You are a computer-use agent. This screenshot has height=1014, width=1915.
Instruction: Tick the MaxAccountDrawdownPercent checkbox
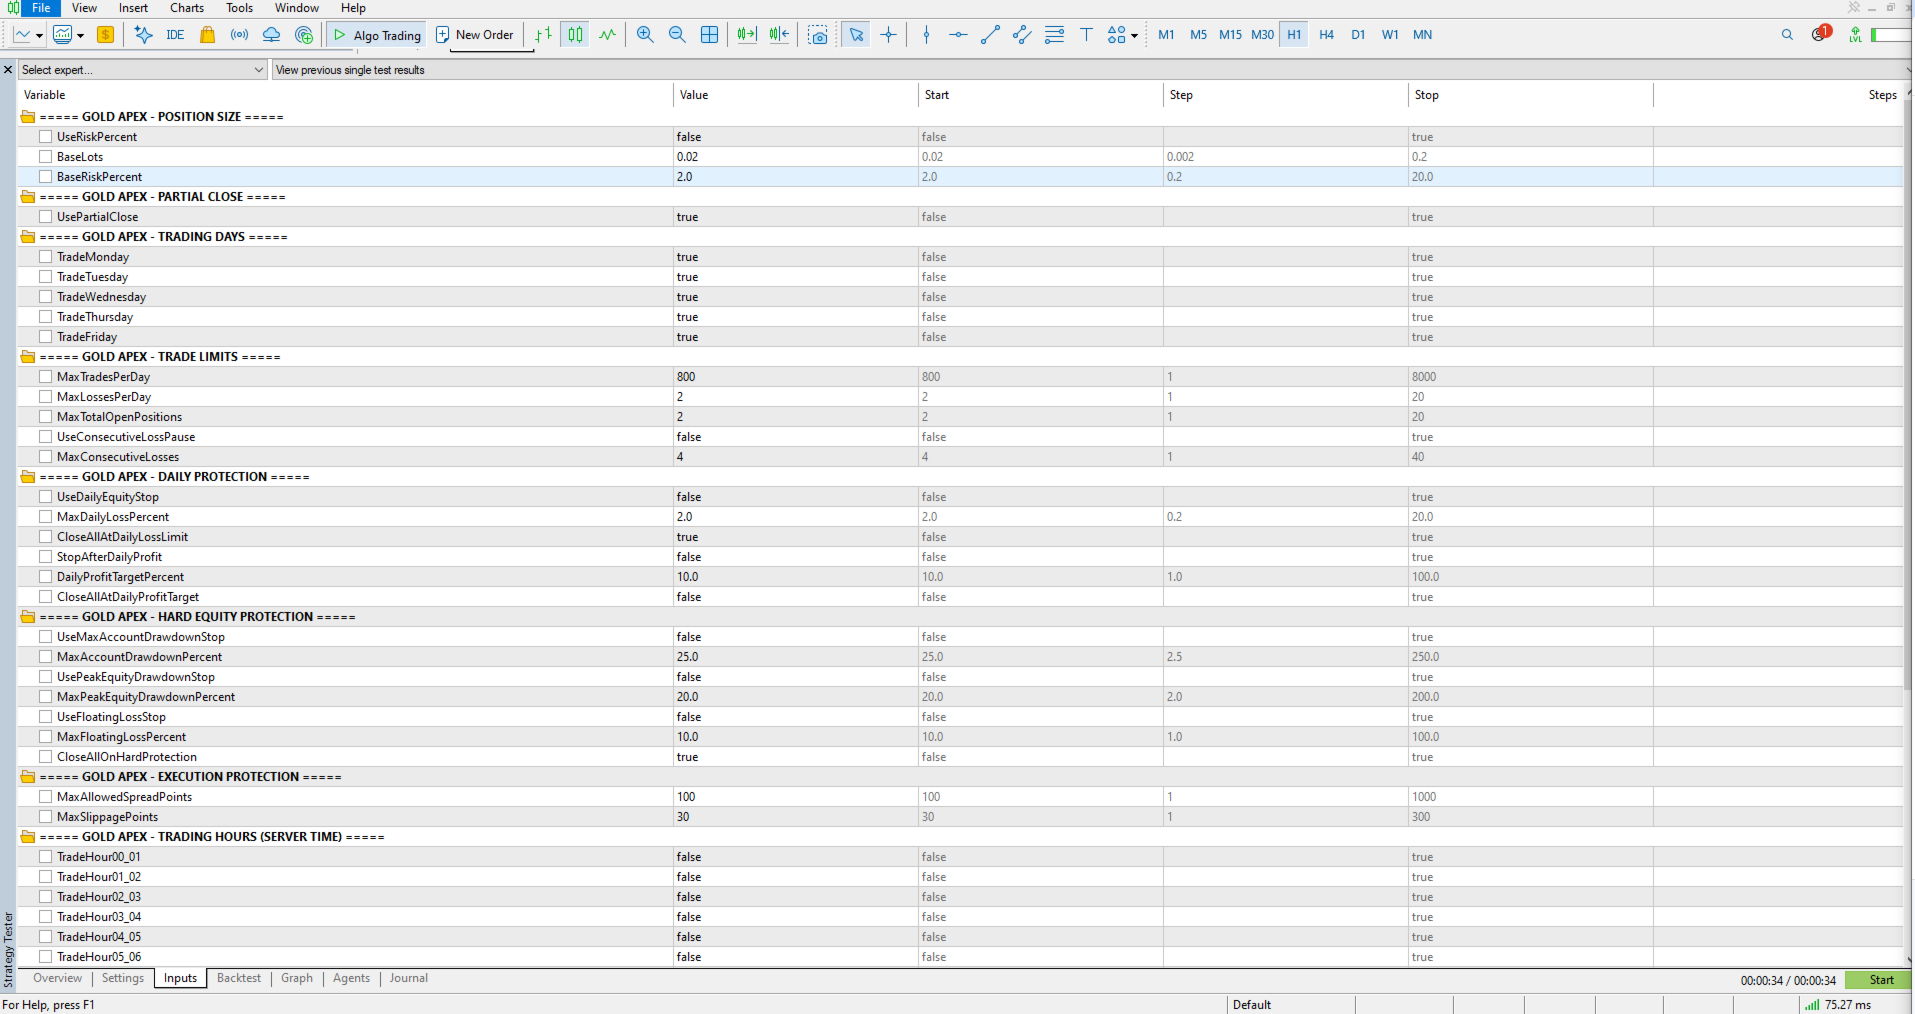[45, 657]
